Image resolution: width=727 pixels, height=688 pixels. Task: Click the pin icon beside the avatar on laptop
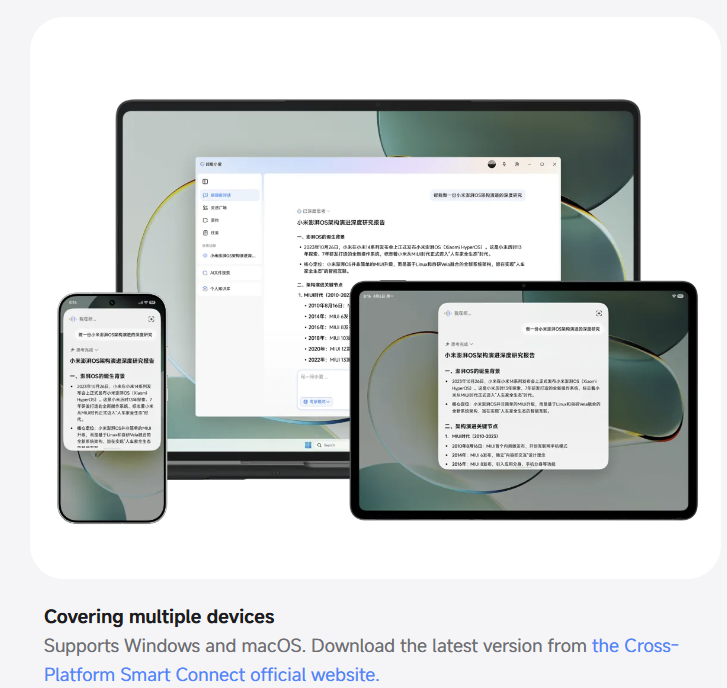coord(504,164)
